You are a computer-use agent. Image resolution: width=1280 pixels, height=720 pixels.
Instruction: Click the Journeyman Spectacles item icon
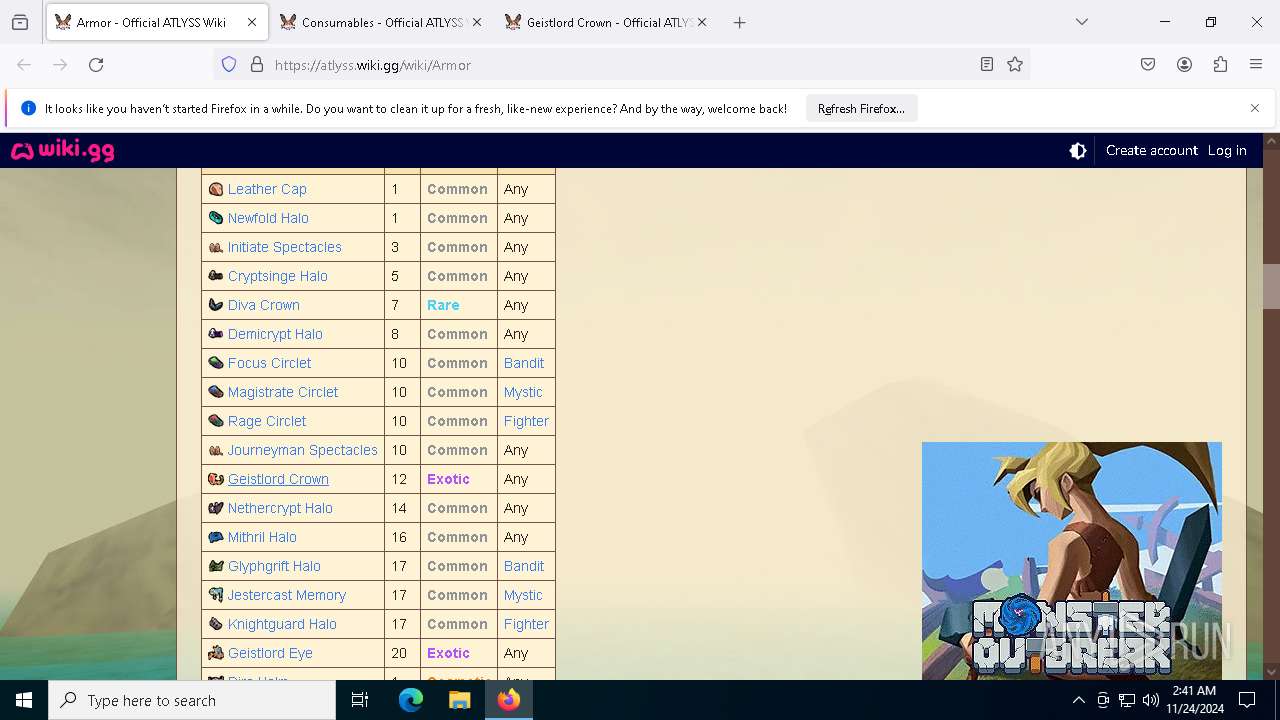click(216, 450)
